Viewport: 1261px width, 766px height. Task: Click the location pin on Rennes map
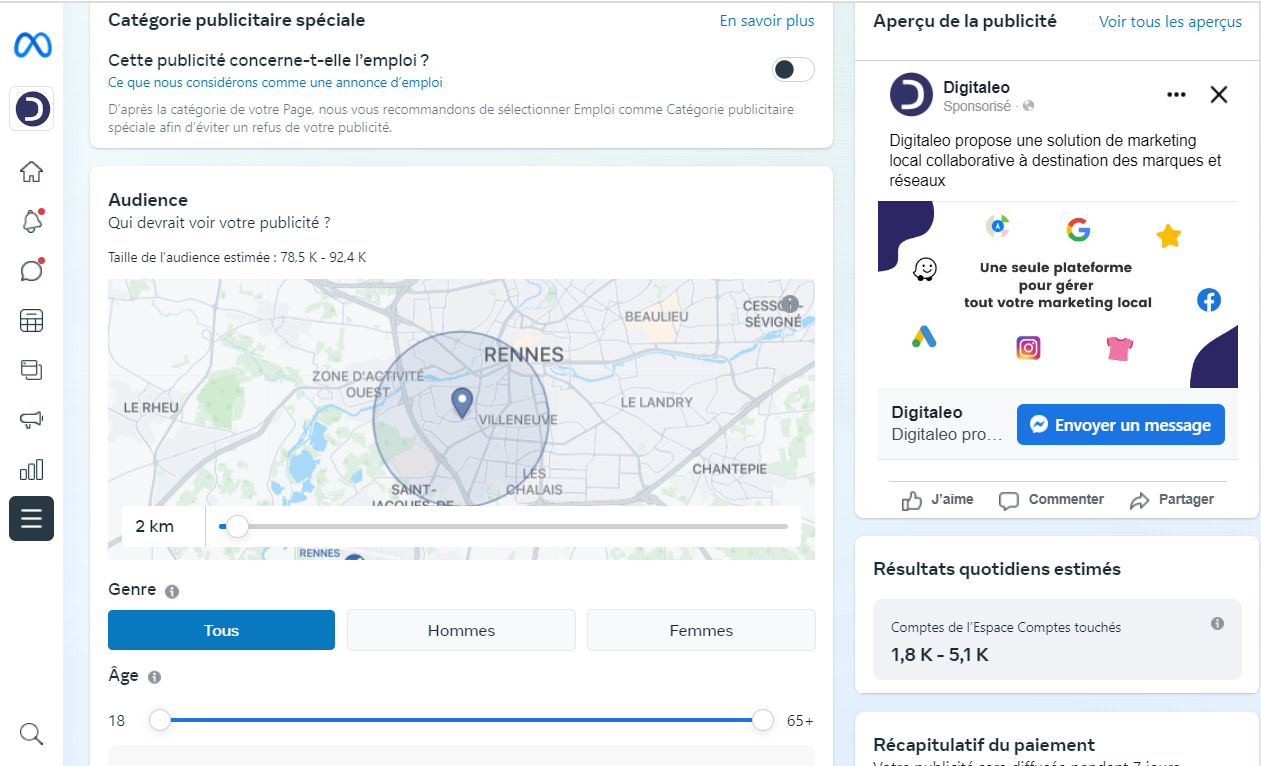[x=461, y=403]
